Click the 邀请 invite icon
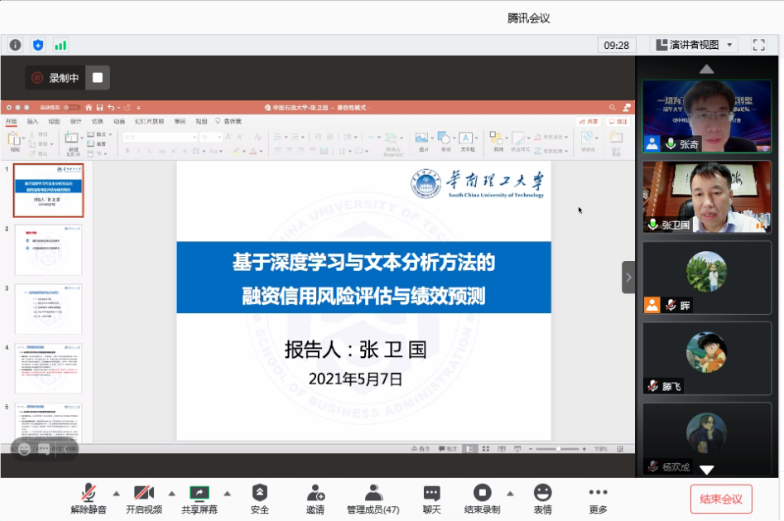 coord(315,492)
